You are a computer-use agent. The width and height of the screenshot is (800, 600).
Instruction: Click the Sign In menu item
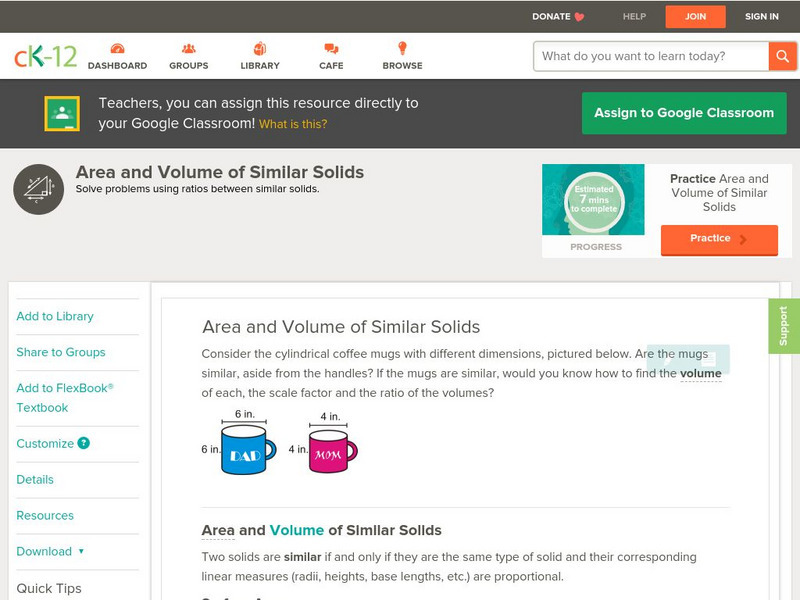pyautogui.click(x=762, y=16)
